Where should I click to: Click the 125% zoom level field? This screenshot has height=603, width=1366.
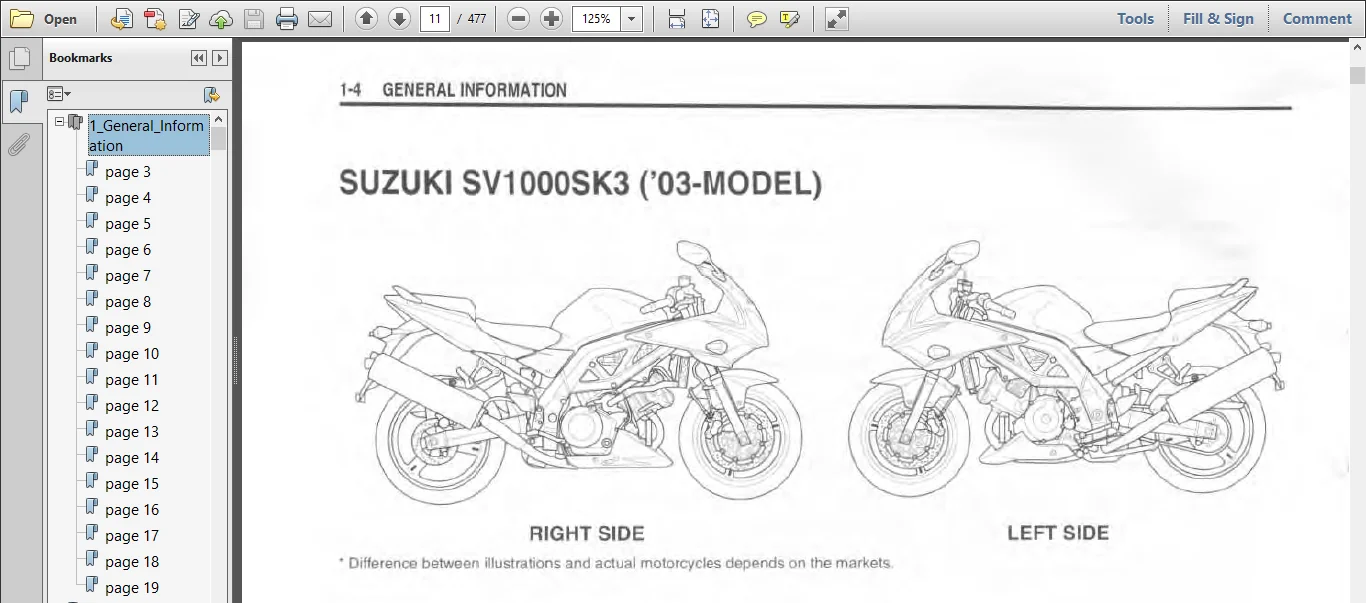tap(596, 19)
